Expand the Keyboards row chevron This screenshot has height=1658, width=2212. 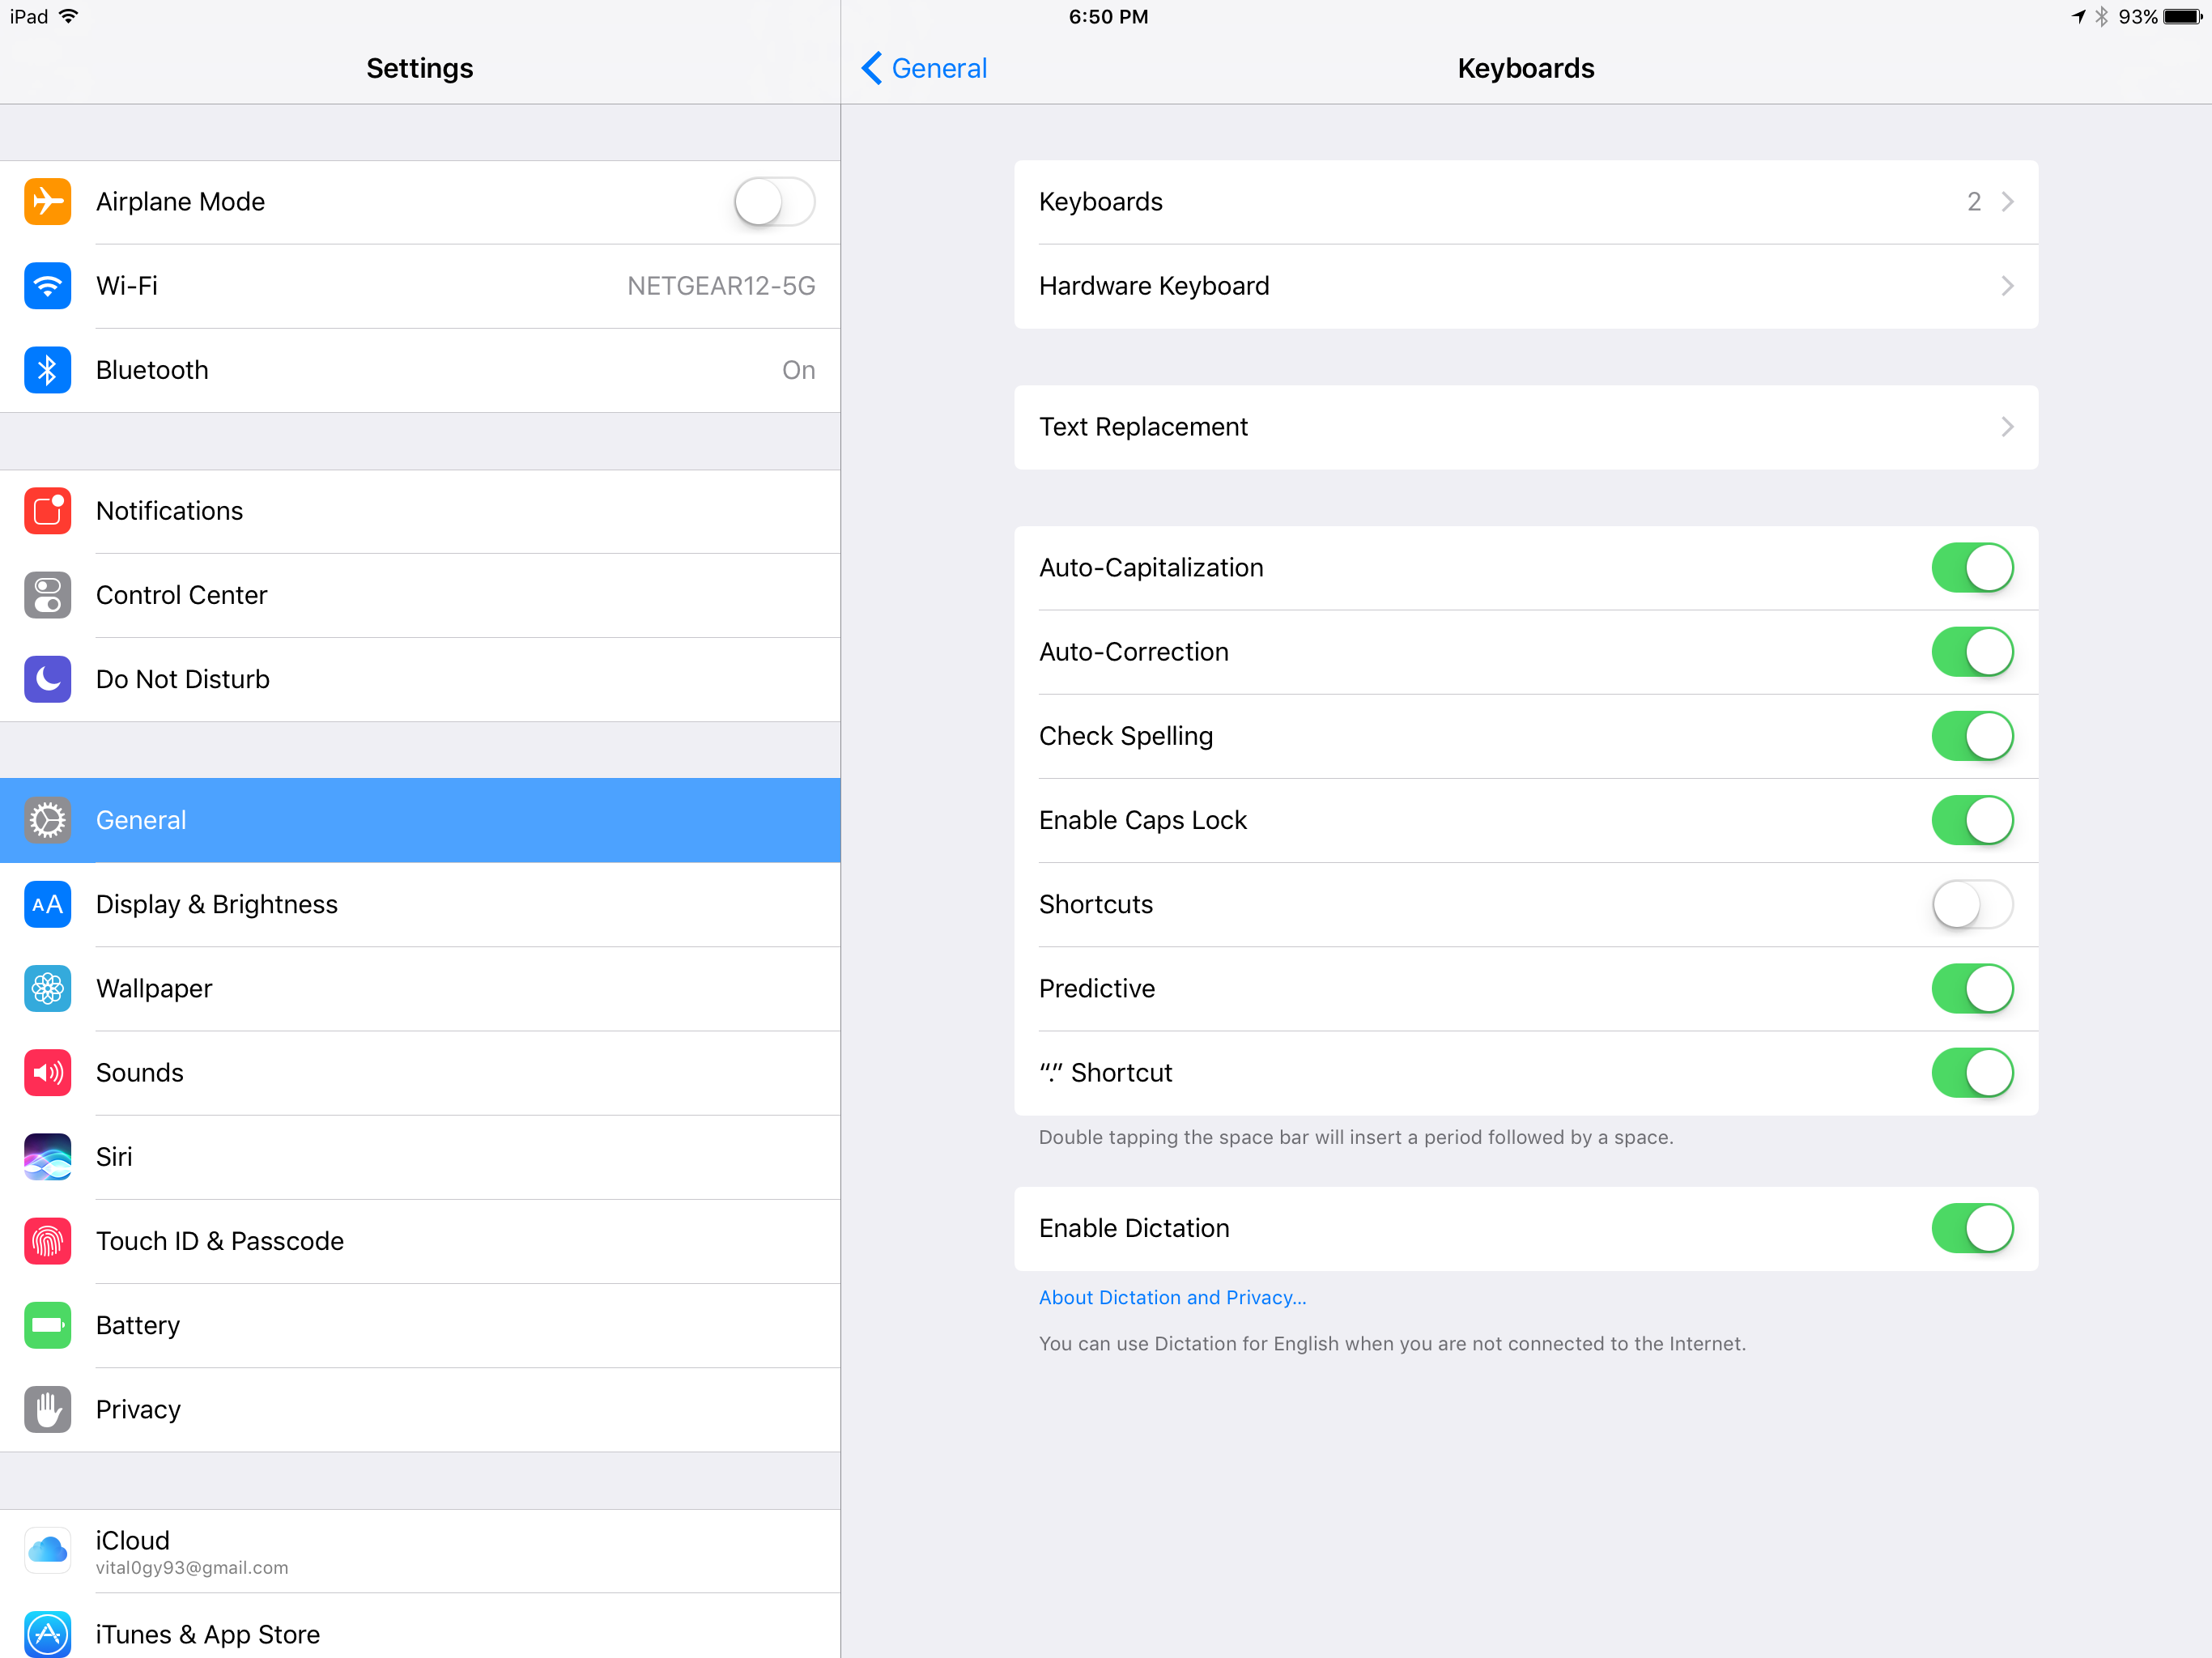[2007, 202]
